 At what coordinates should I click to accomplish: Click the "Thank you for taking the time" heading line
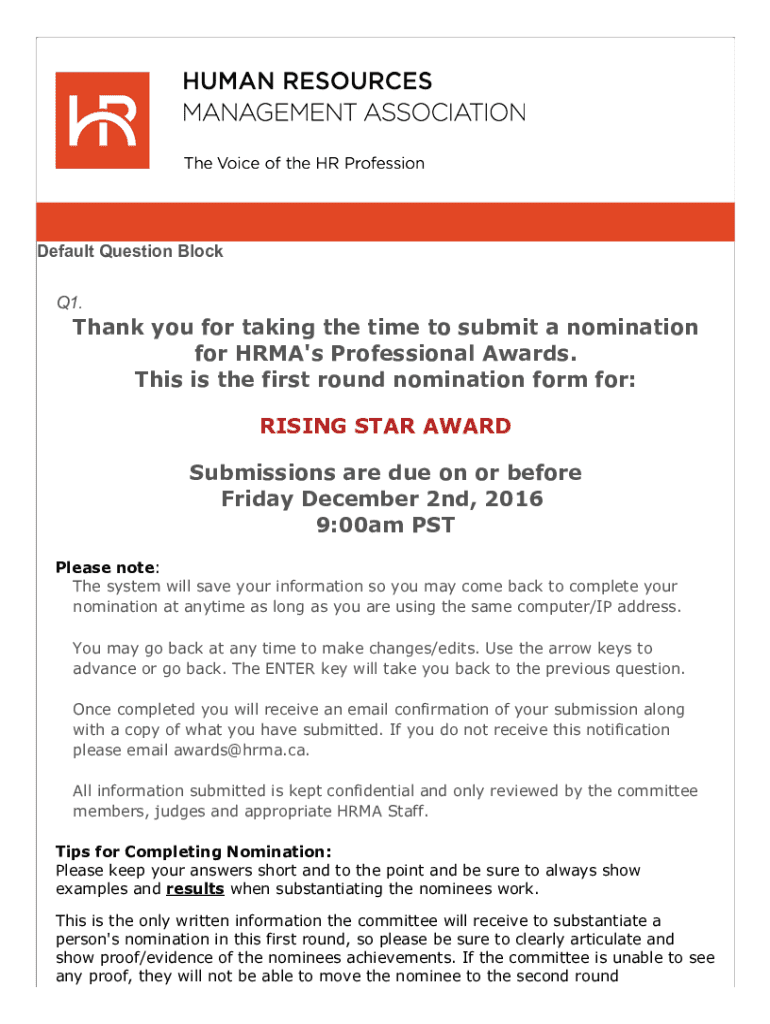click(x=385, y=327)
